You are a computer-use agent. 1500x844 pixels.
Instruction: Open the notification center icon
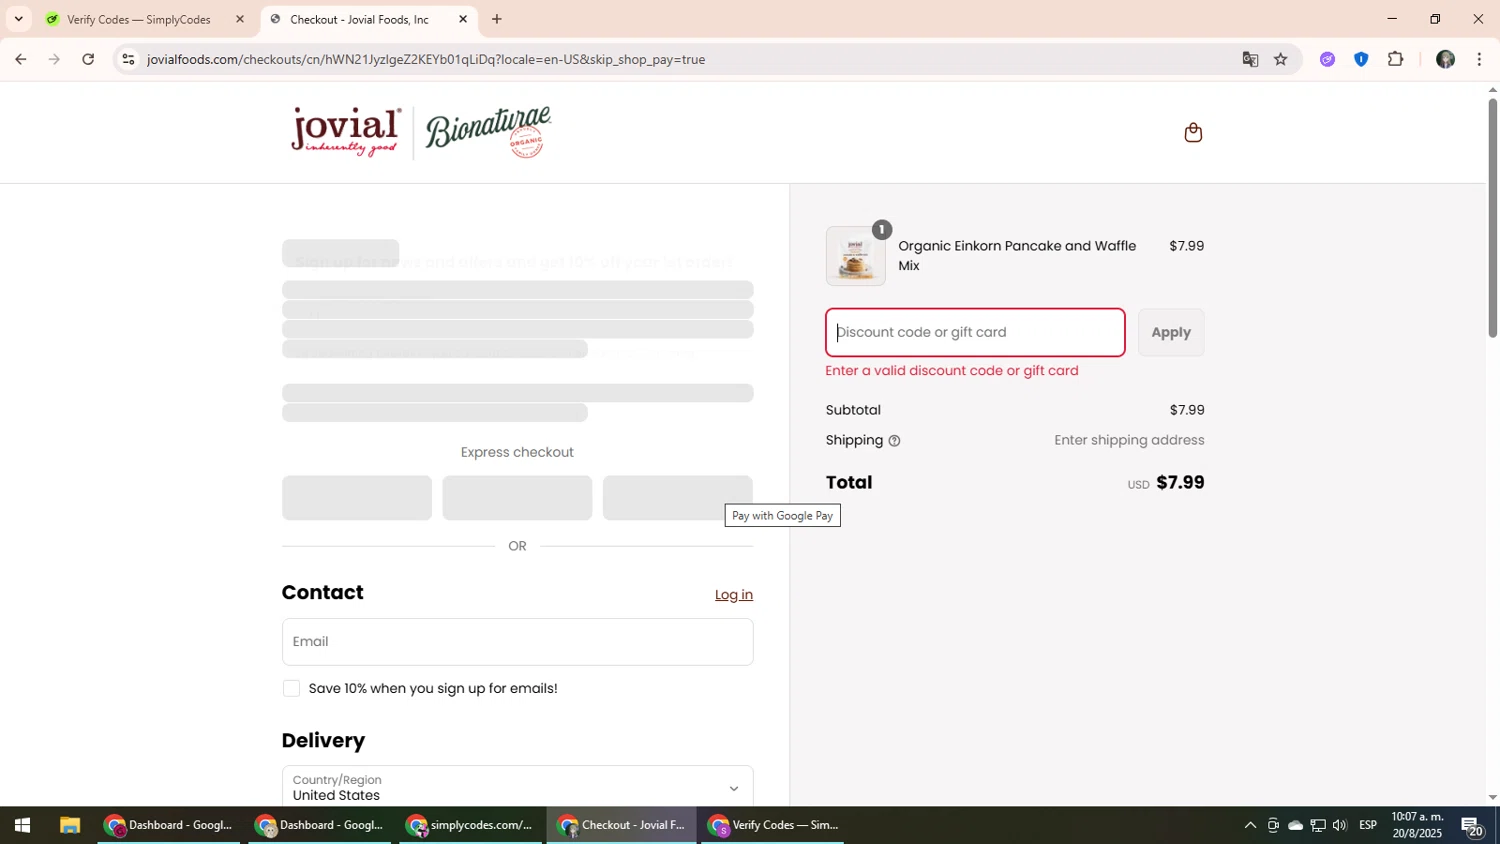click(1473, 826)
